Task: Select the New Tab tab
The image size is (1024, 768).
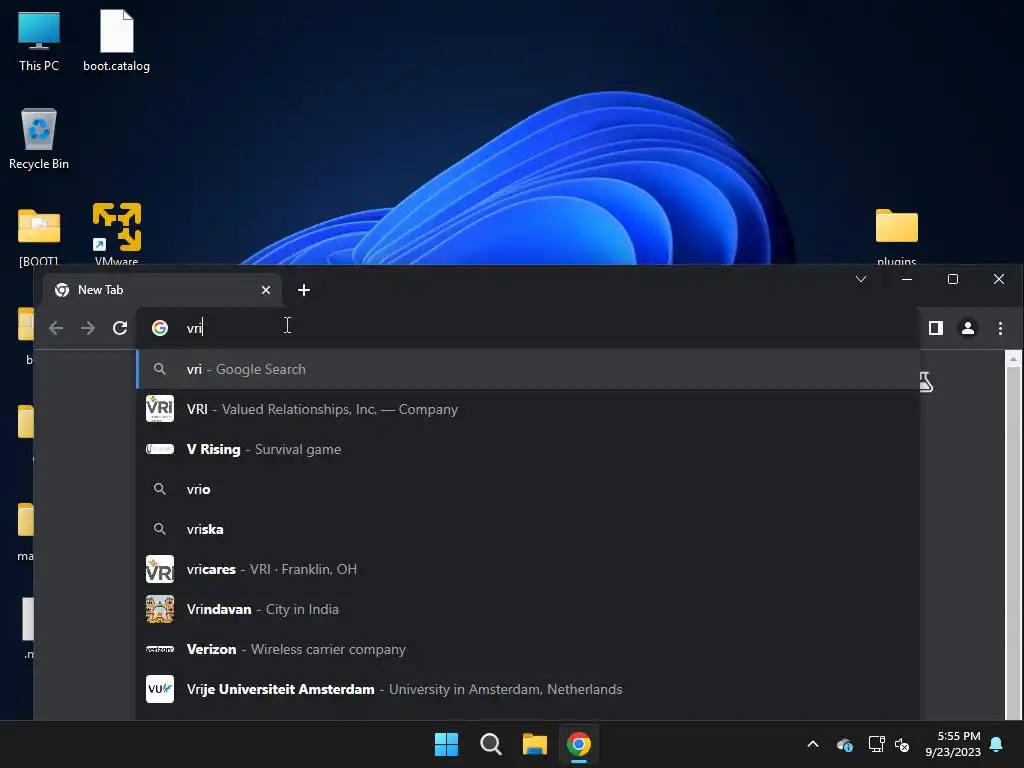Action: tap(162, 290)
